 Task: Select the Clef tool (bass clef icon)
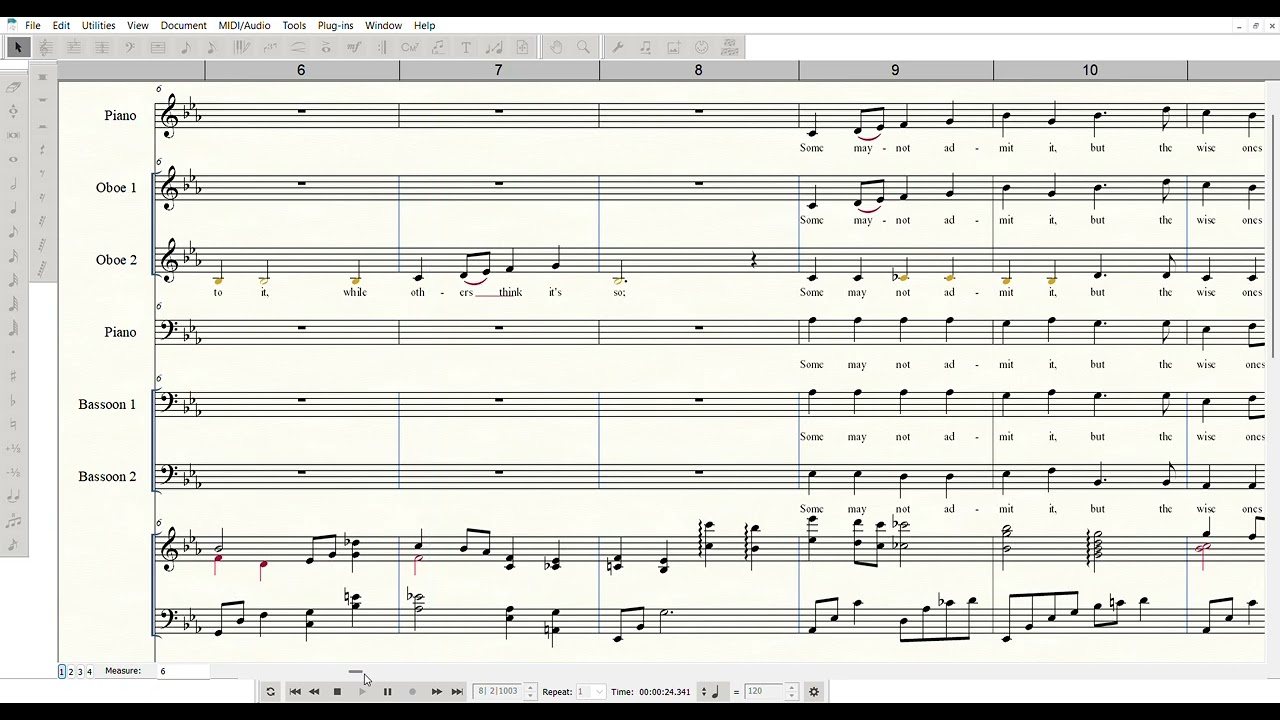point(129,47)
